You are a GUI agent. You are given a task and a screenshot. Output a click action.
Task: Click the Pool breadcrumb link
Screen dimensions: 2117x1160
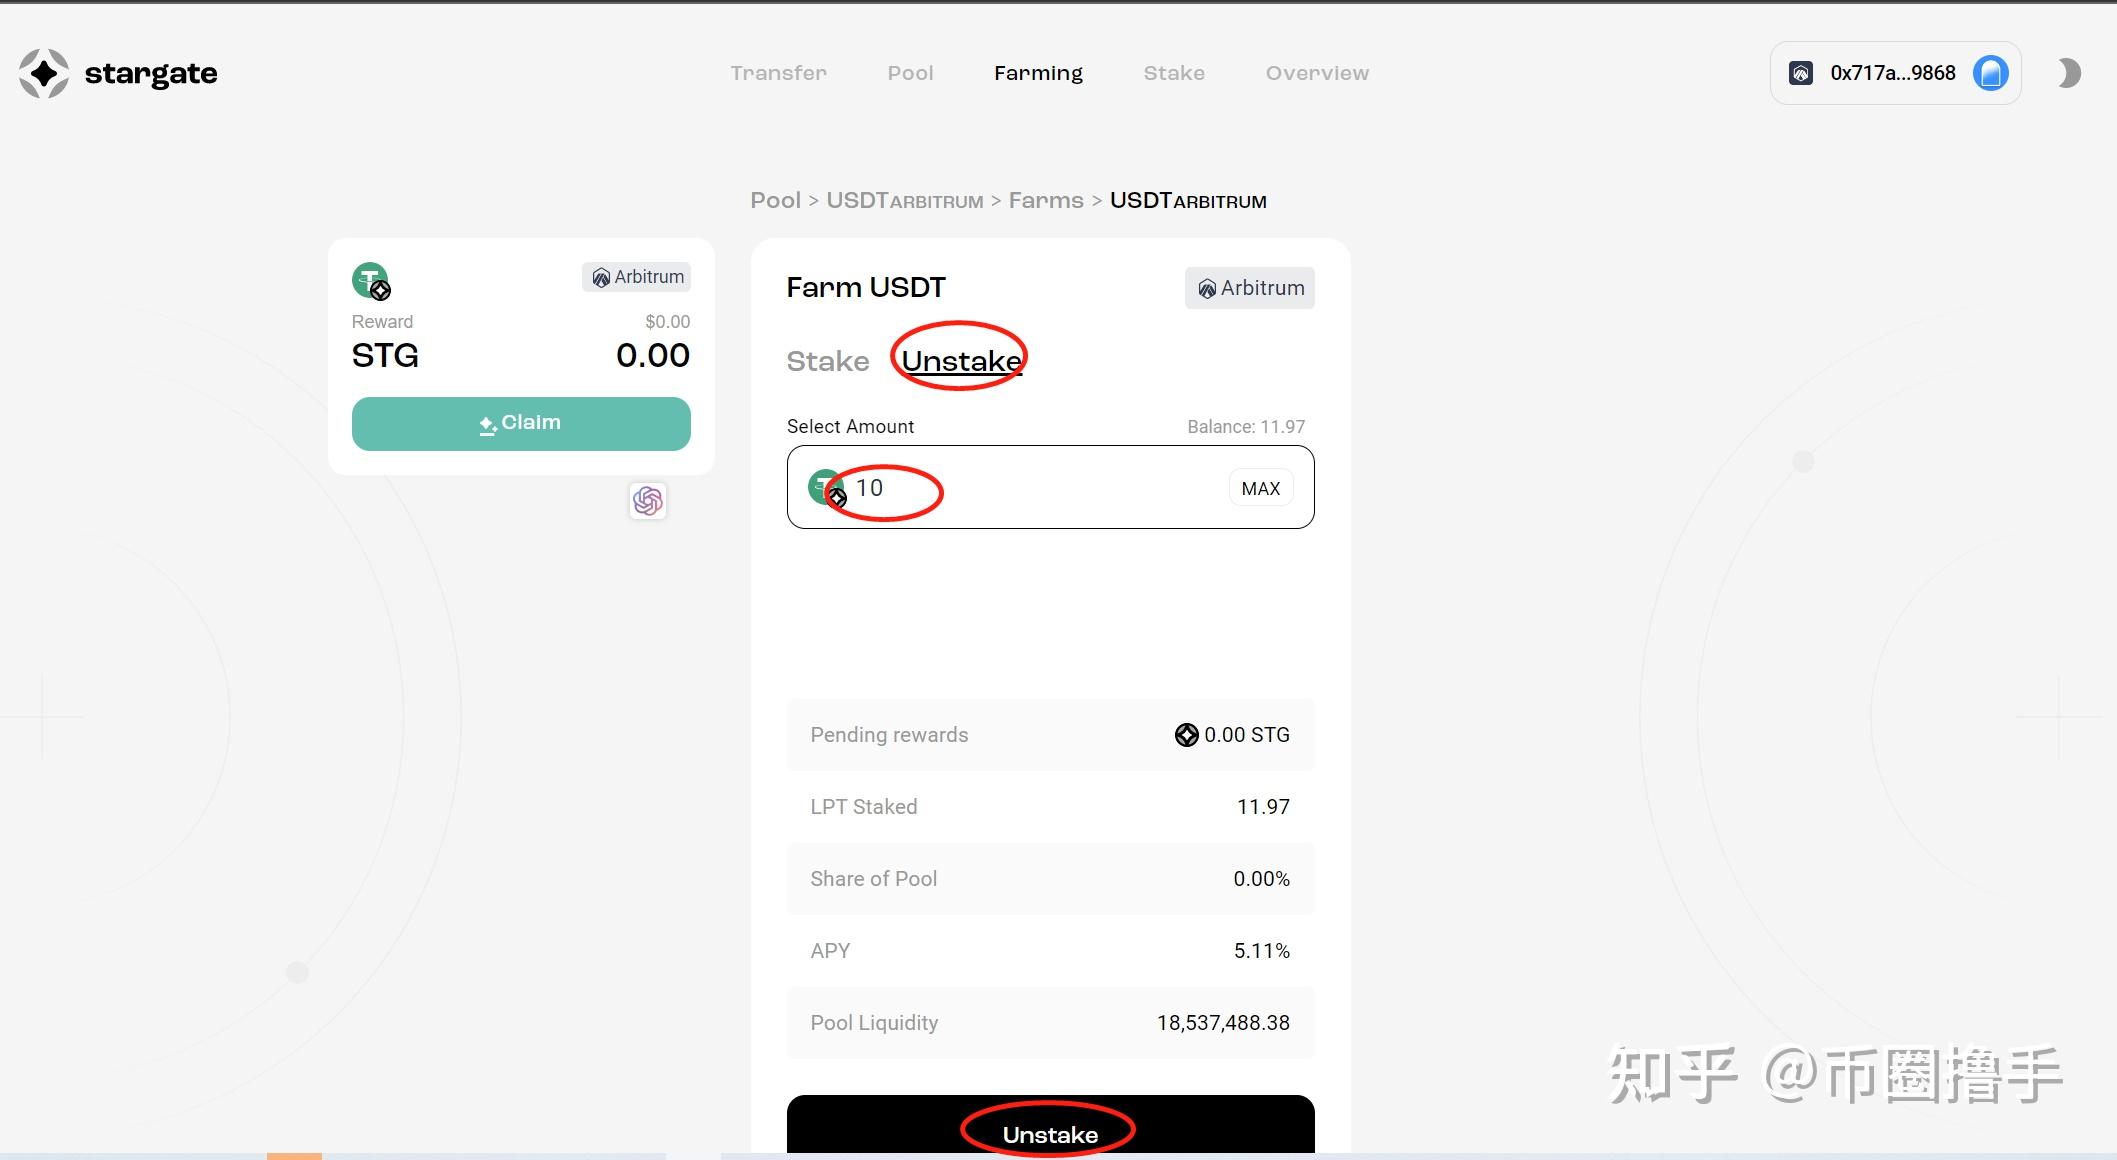(x=775, y=201)
